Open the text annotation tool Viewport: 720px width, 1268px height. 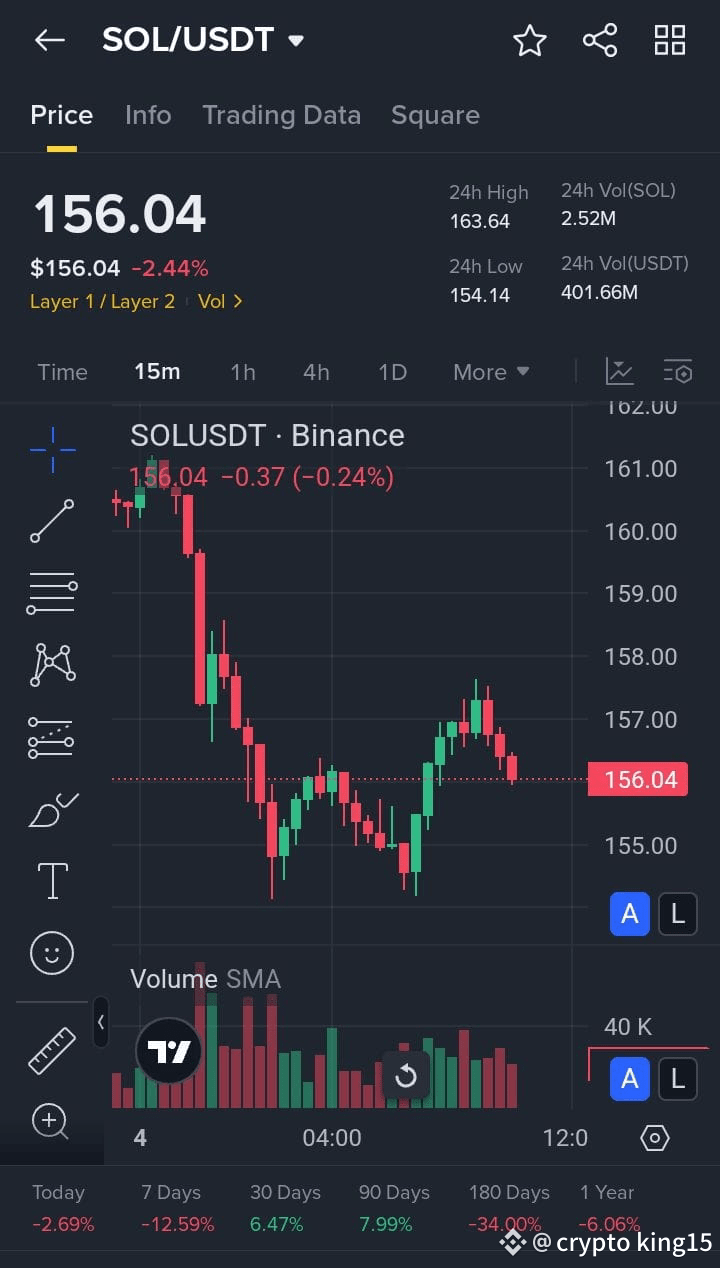(50, 880)
